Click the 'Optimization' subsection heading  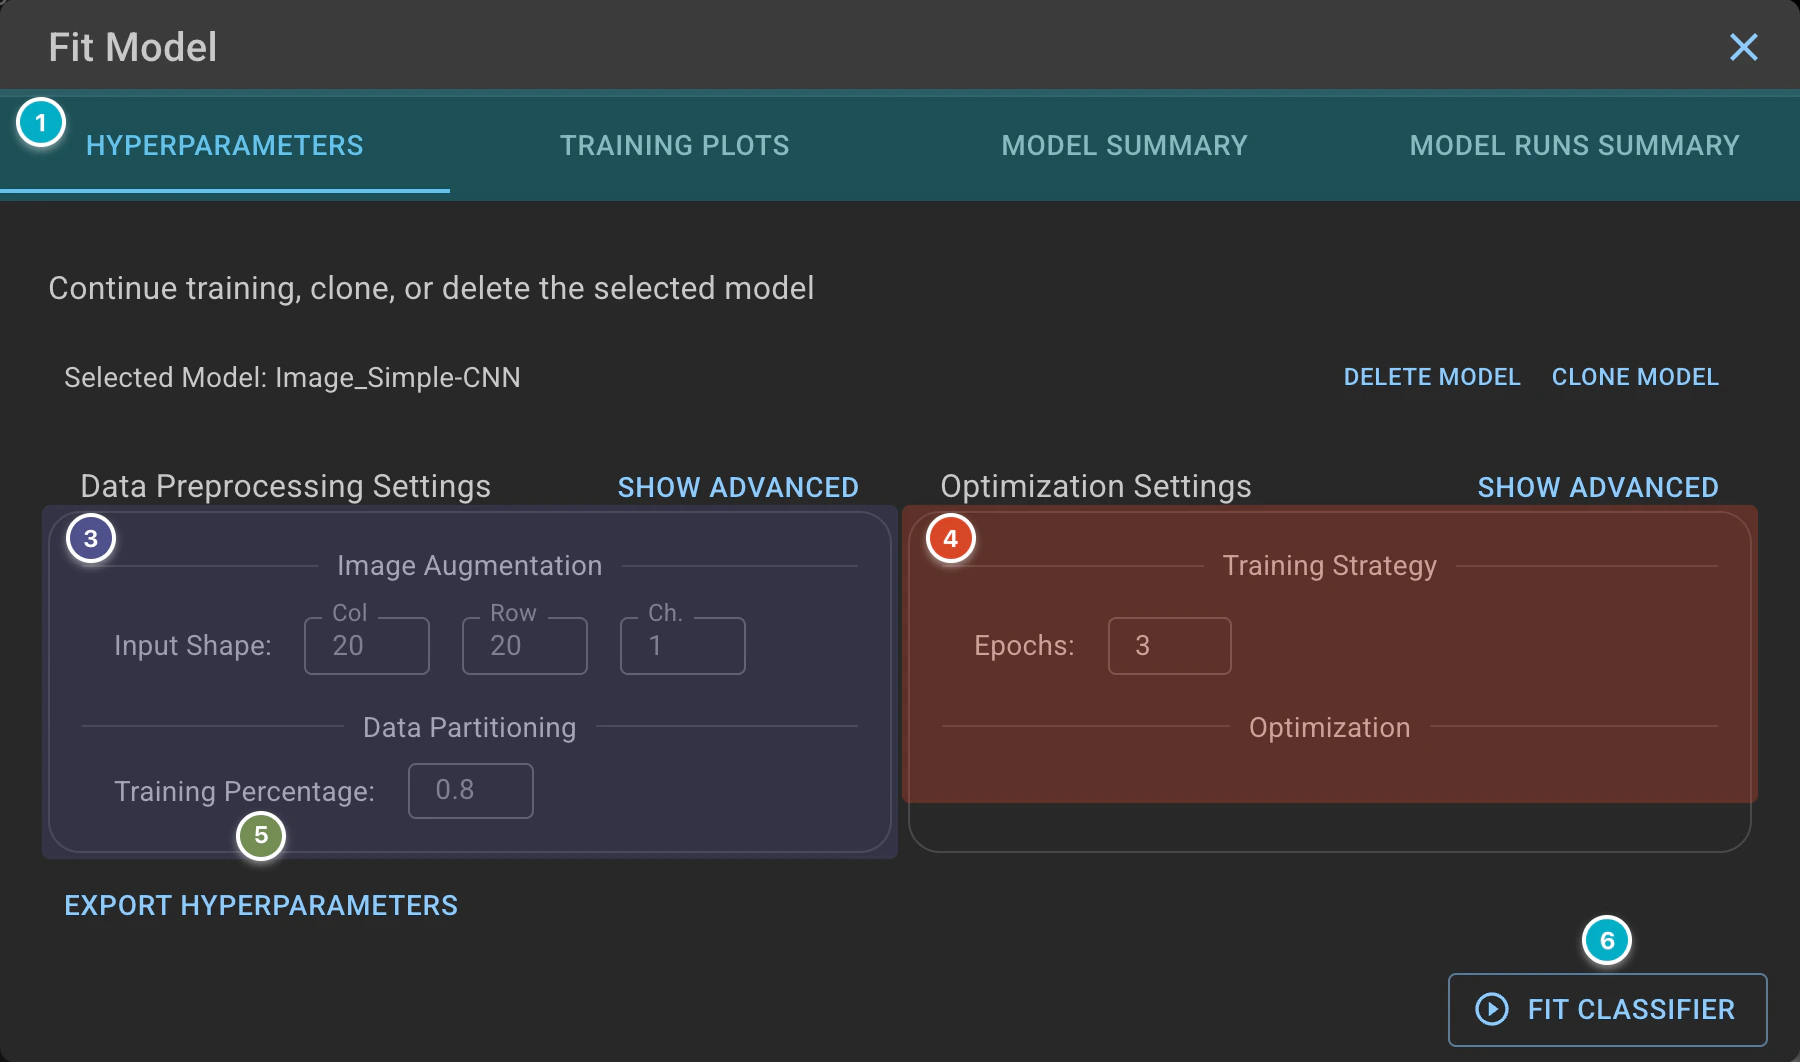1330,727
